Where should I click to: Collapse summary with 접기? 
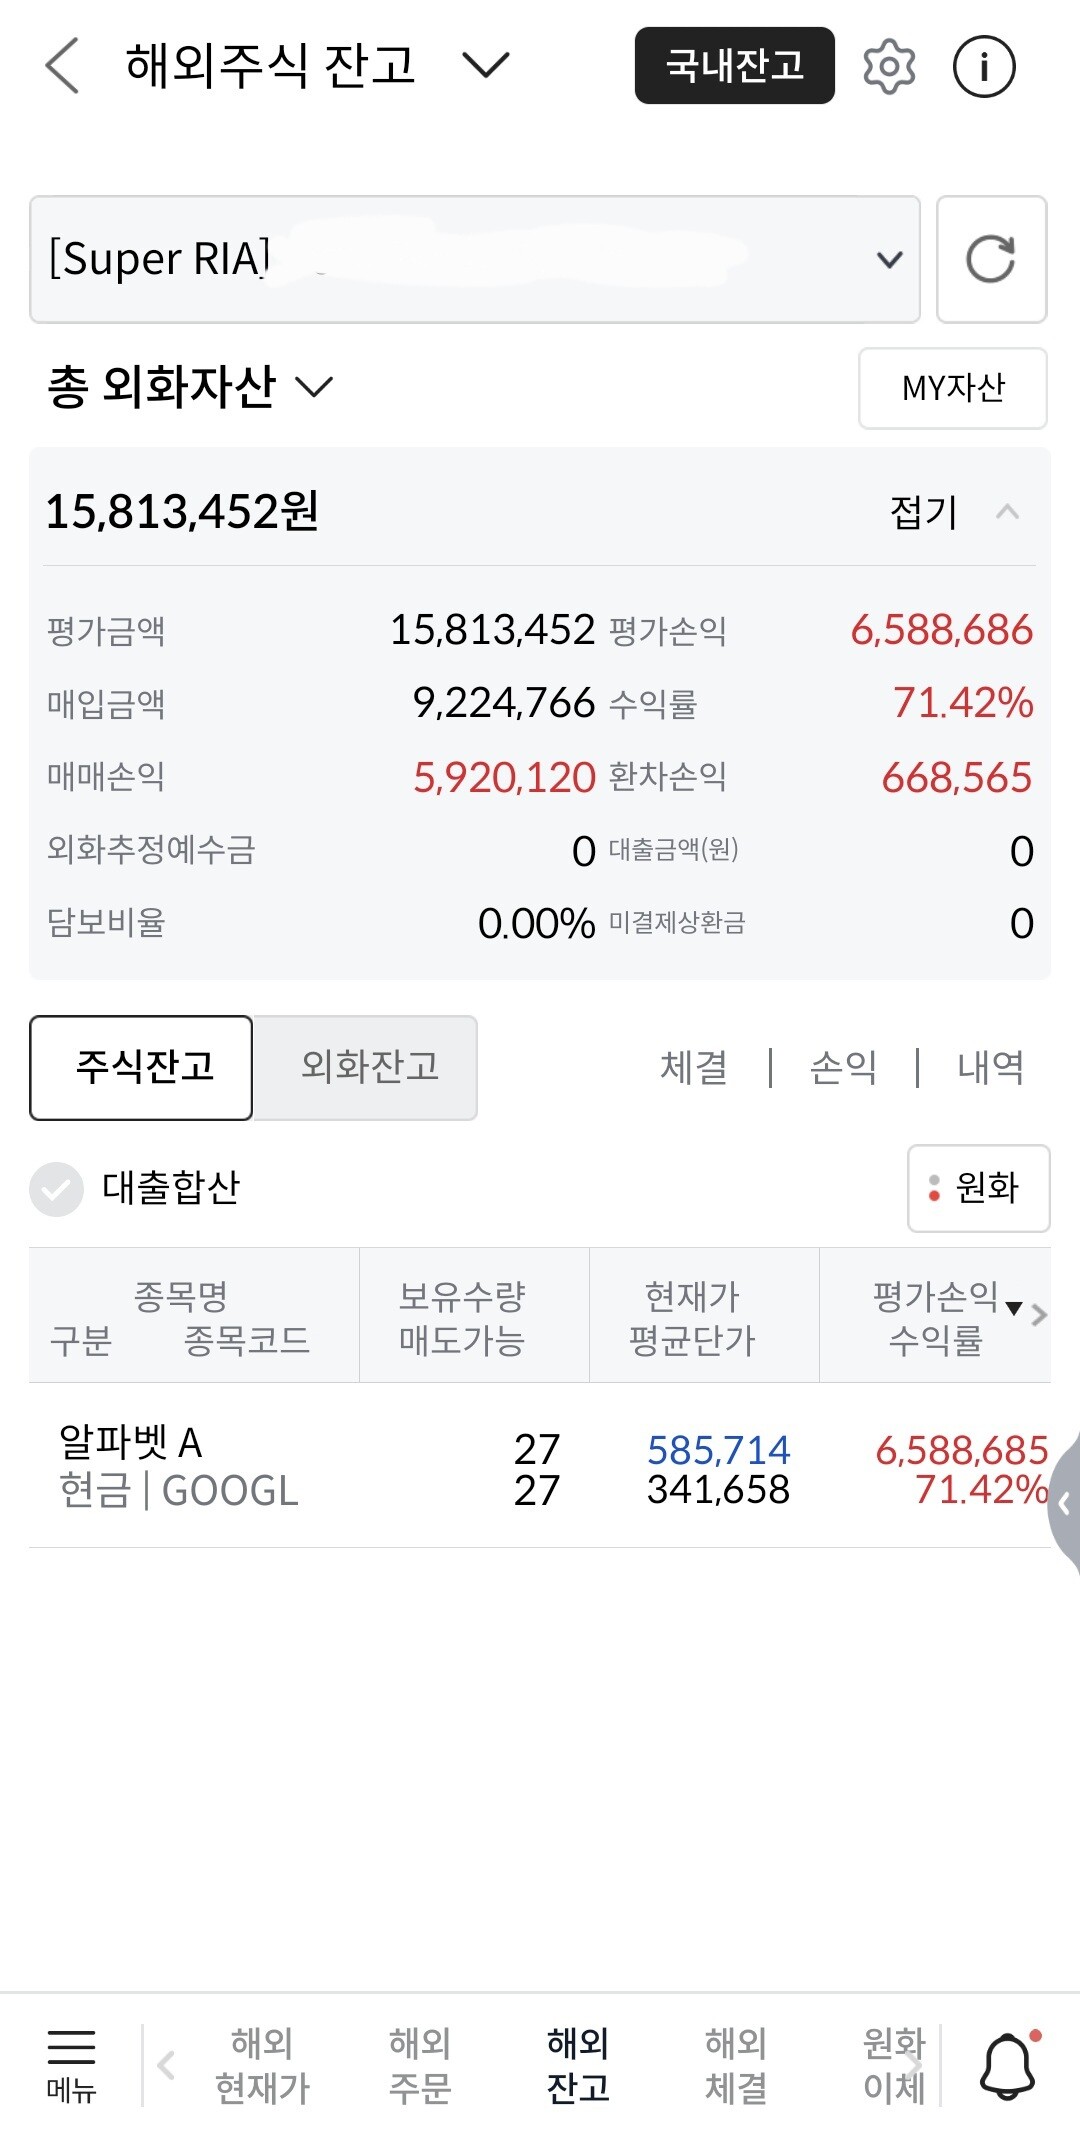pyautogui.click(x=954, y=512)
